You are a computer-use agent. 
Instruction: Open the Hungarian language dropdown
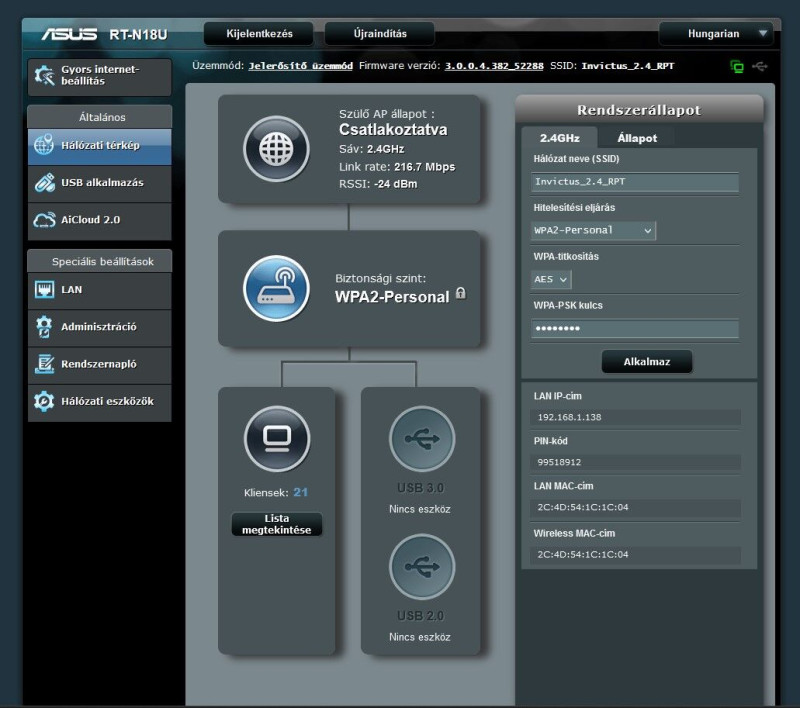(x=716, y=34)
